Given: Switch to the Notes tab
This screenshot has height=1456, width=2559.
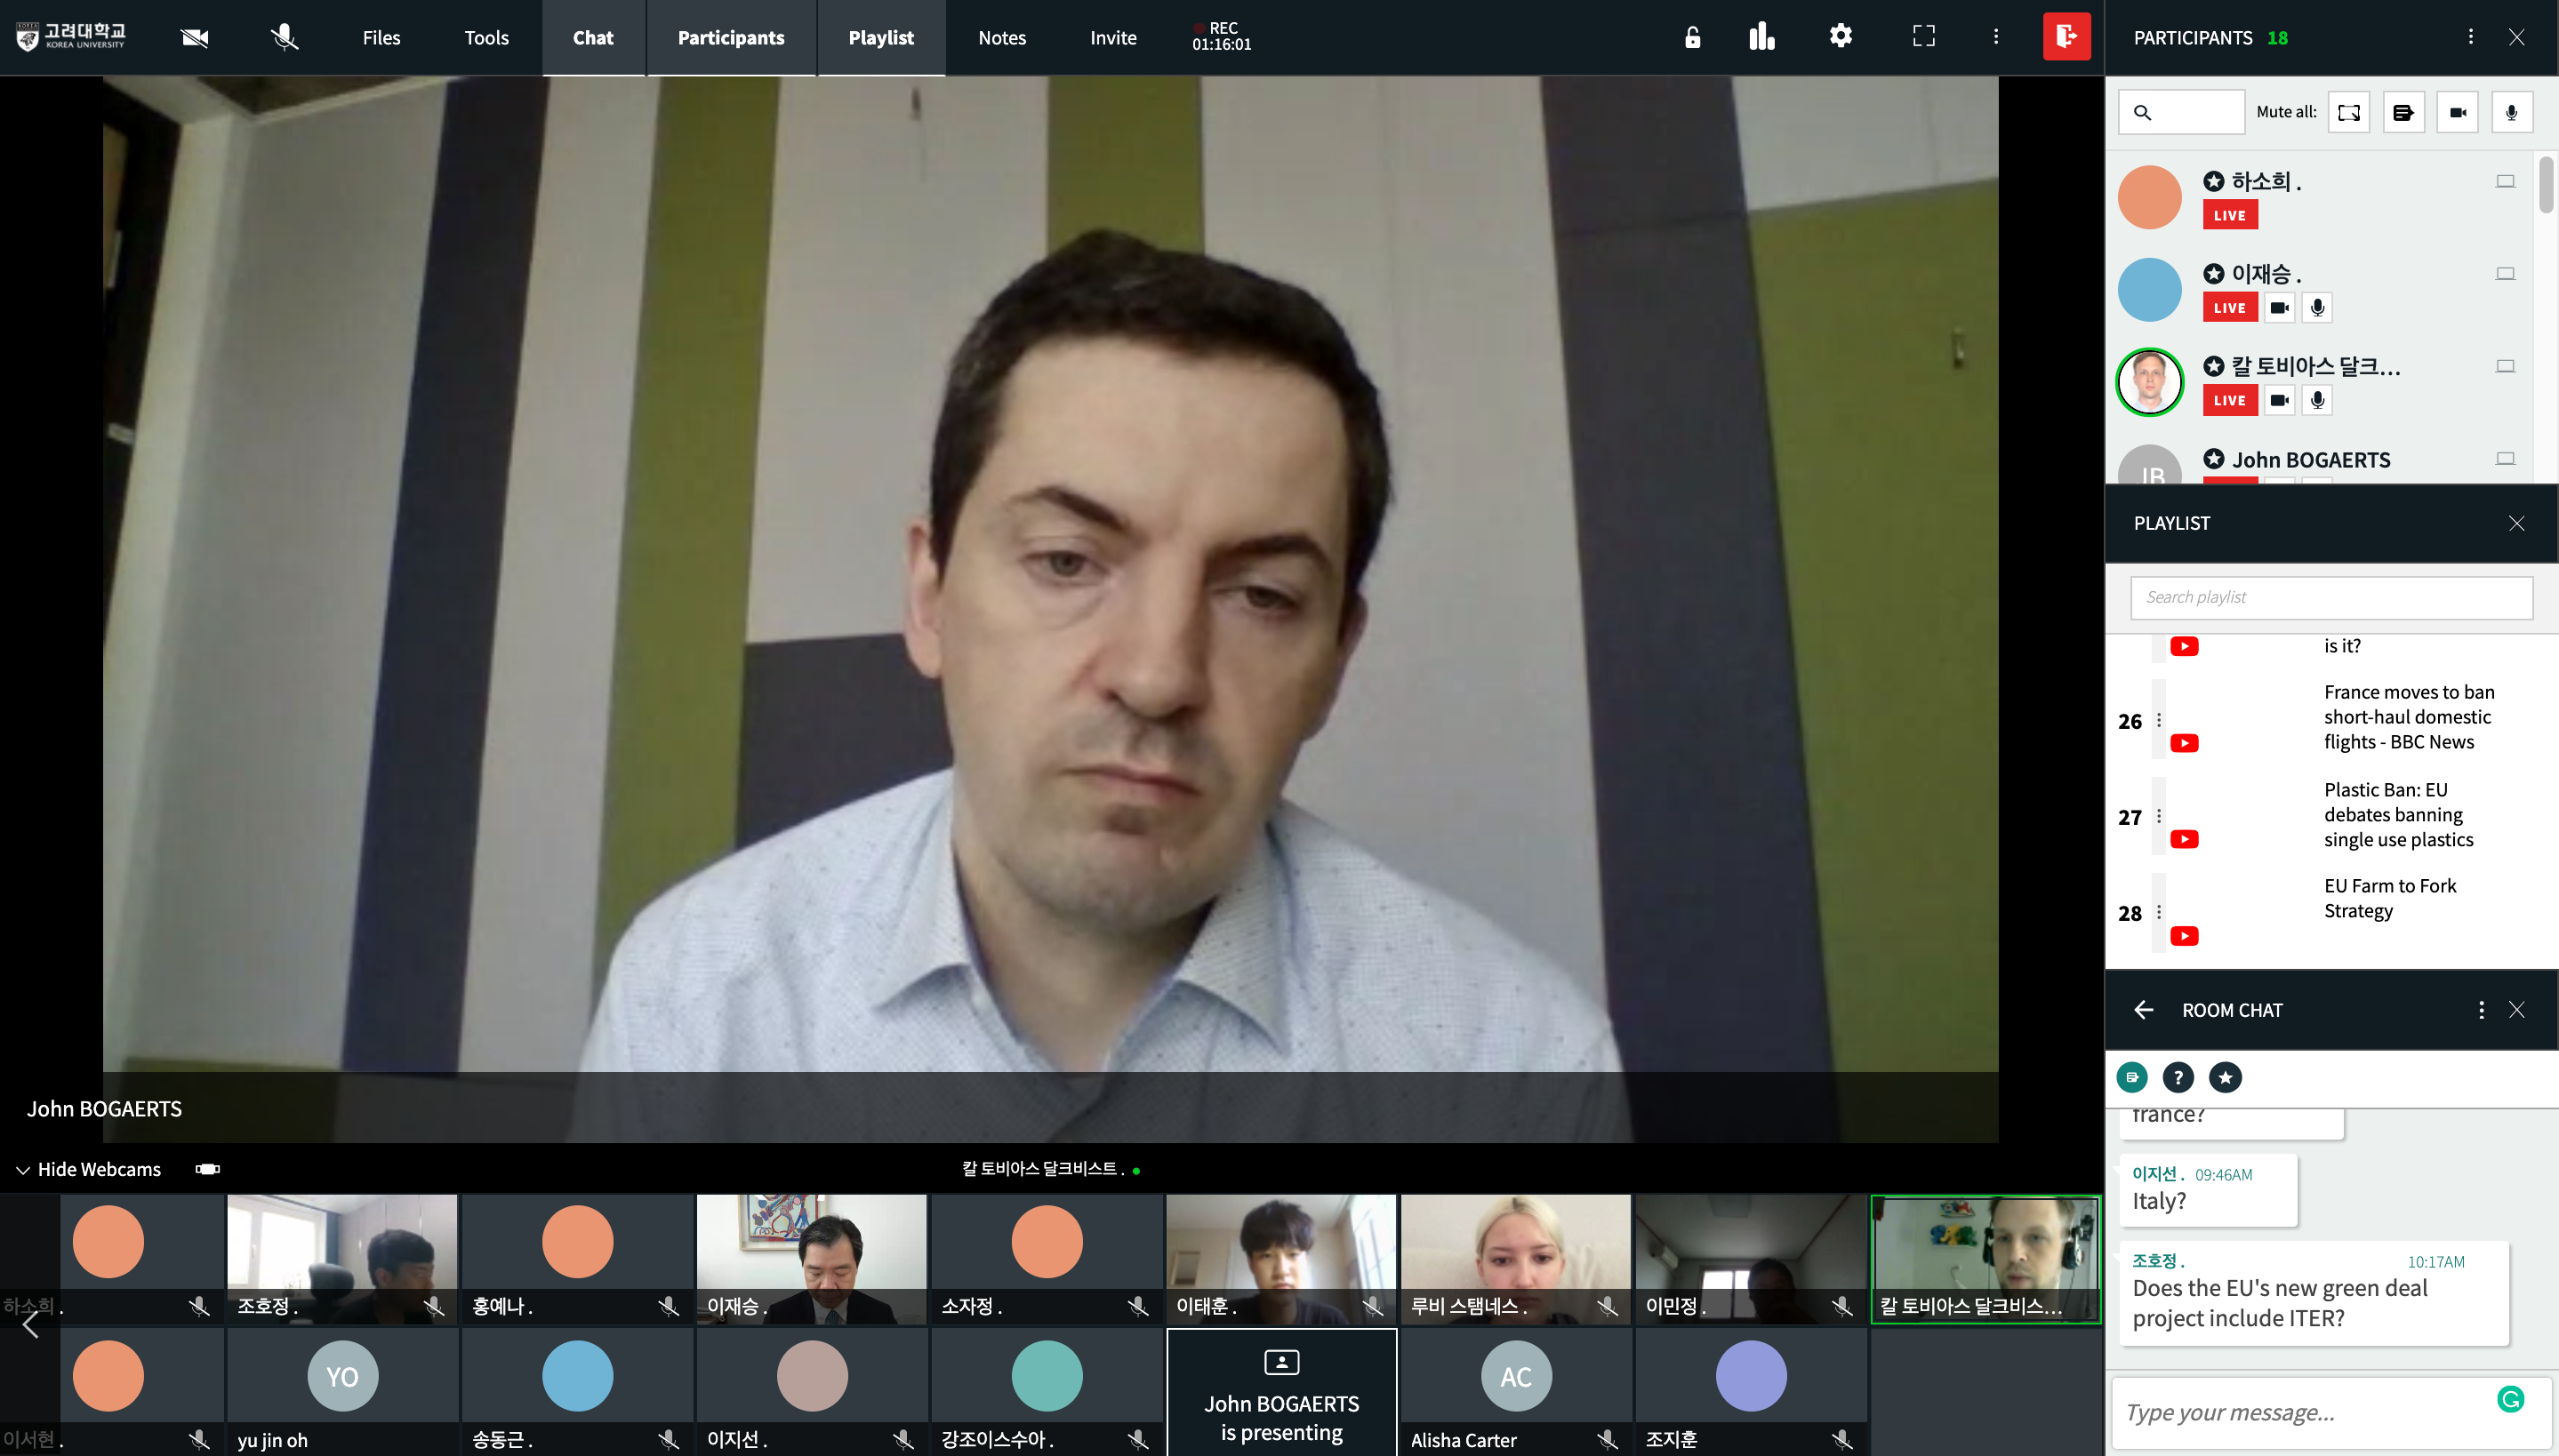Looking at the screenshot, I should click(1001, 37).
